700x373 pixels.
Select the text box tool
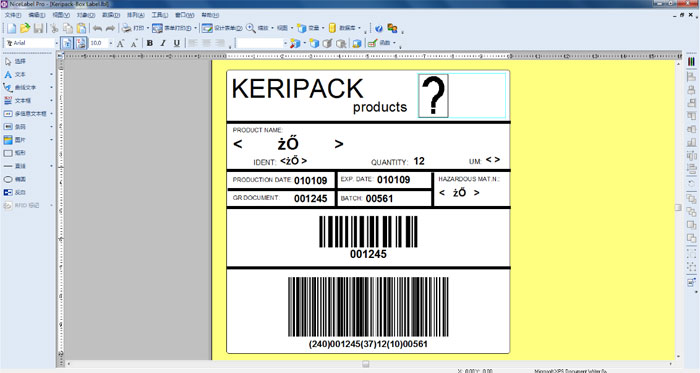pos(18,101)
